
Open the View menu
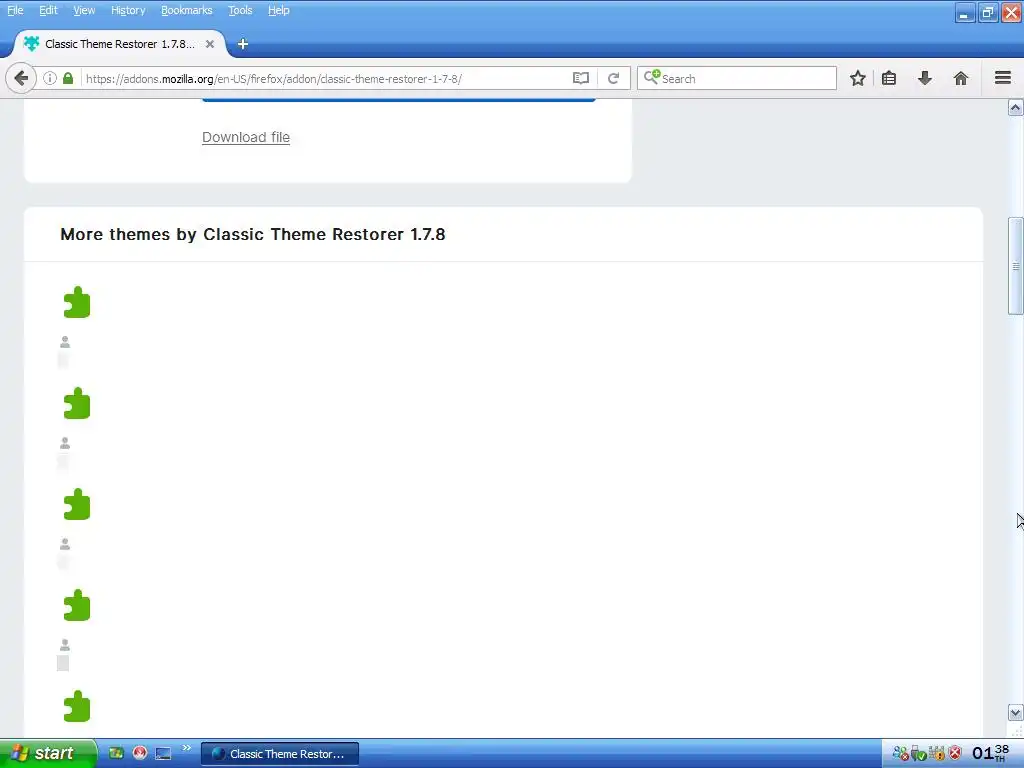coord(84,10)
